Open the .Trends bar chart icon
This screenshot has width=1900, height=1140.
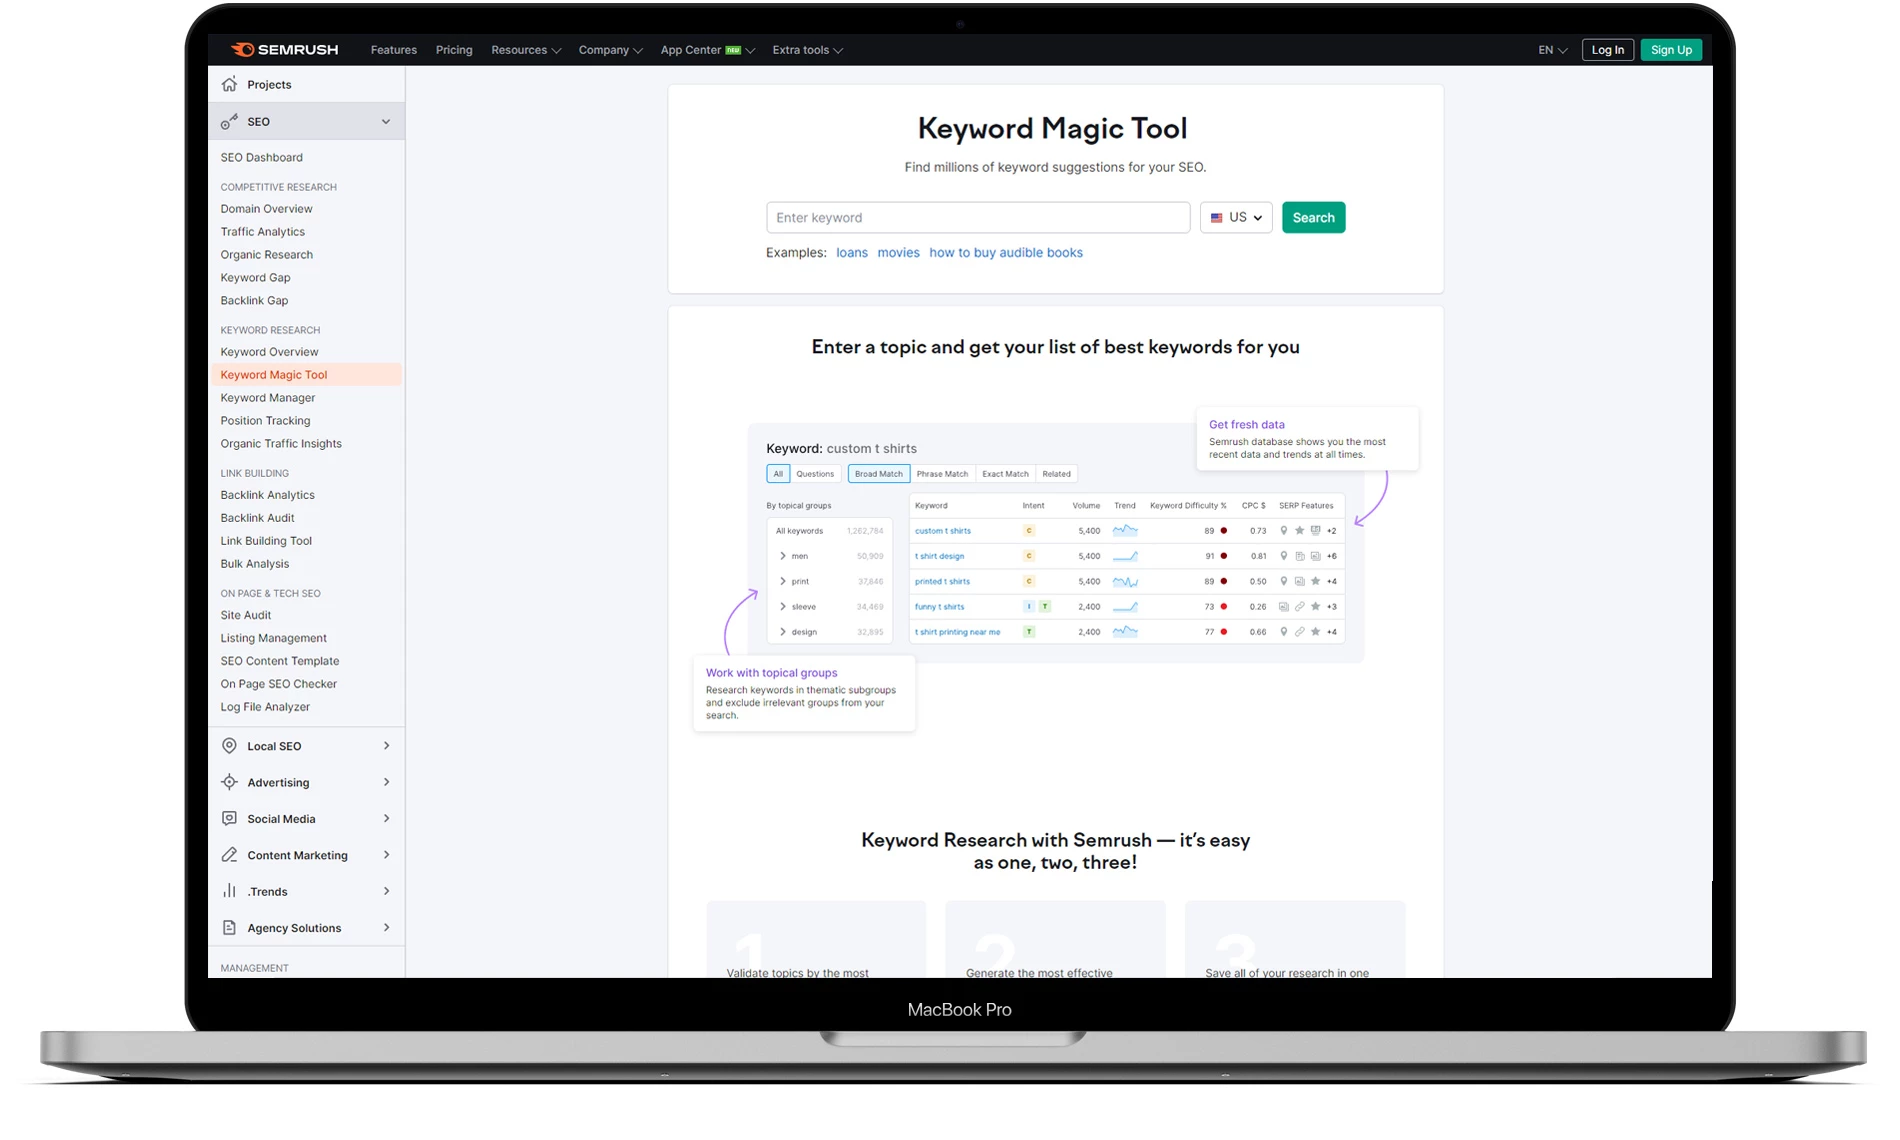click(x=230, y=891)
